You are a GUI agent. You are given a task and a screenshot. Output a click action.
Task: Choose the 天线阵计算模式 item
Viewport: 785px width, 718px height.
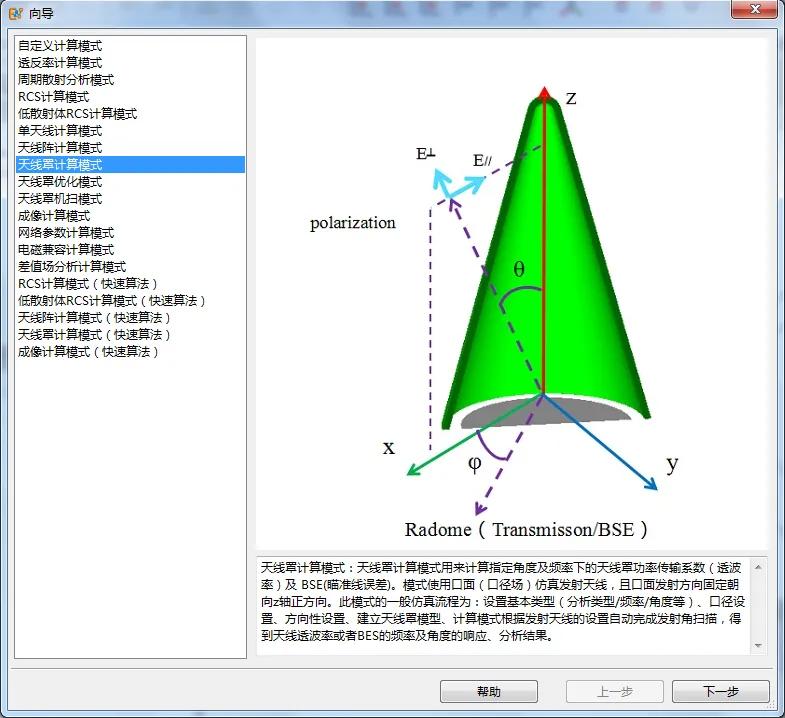(x=130, y=148)
